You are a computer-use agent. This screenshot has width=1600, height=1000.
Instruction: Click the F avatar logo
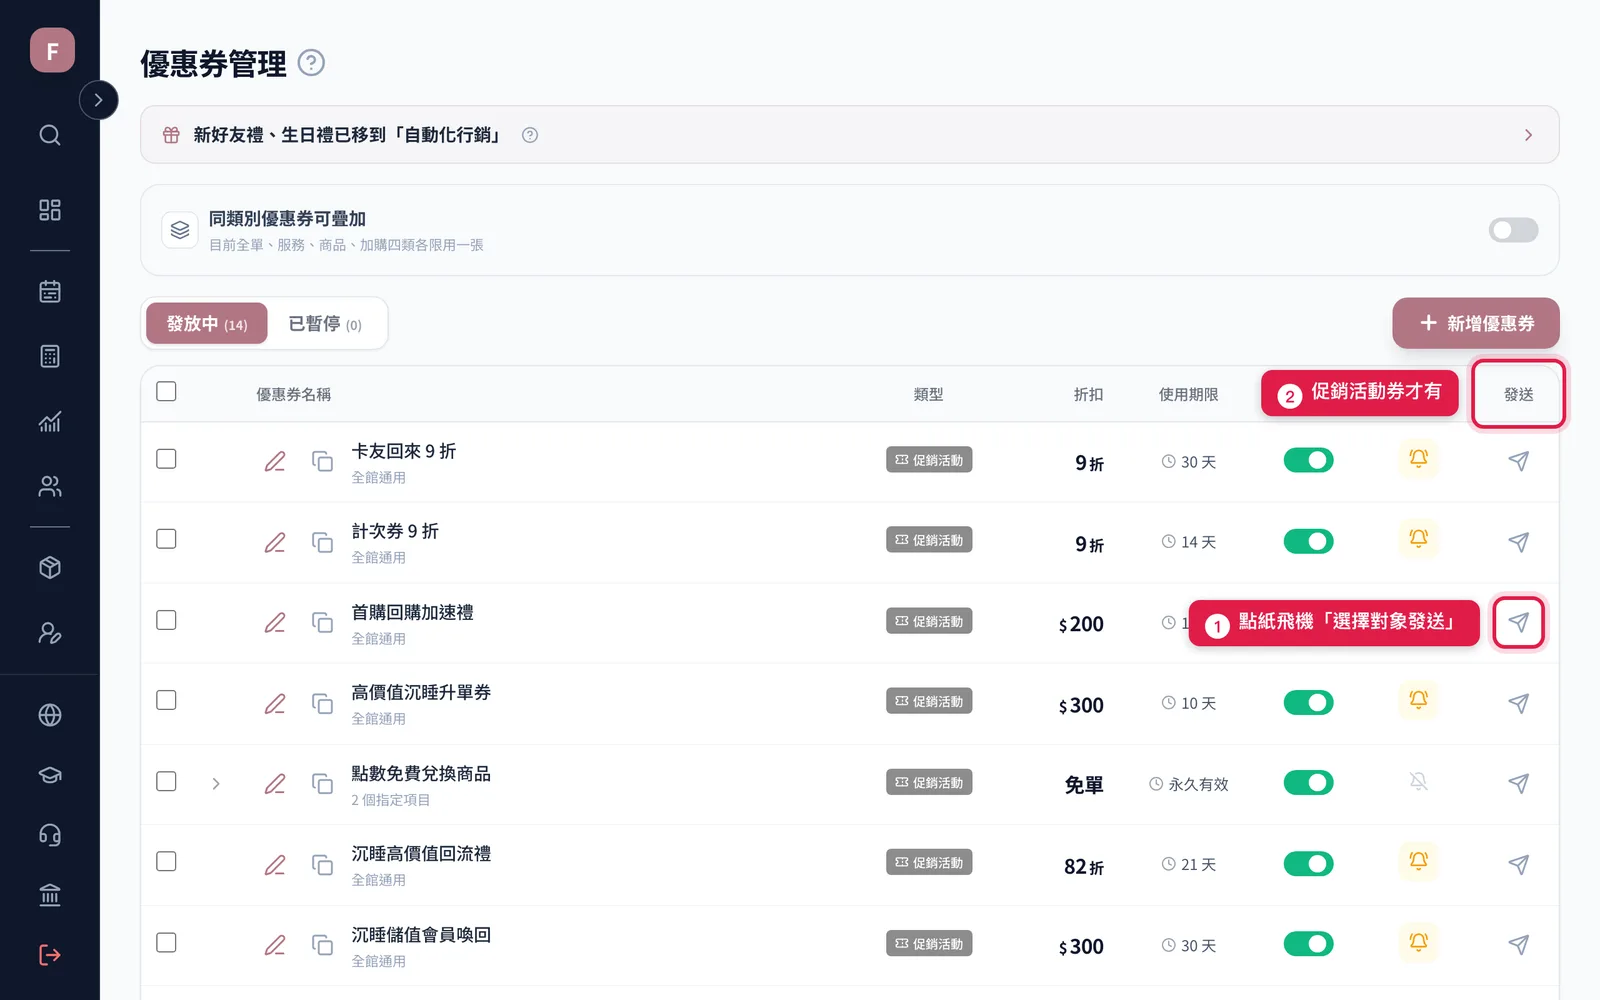click(x=52, y=50)
